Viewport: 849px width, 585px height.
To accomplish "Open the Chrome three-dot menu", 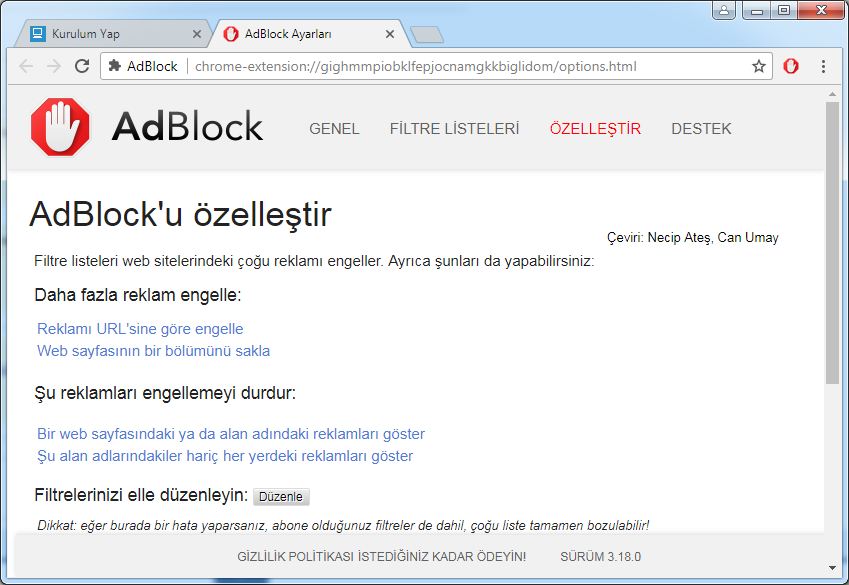I will coord(823,66).
